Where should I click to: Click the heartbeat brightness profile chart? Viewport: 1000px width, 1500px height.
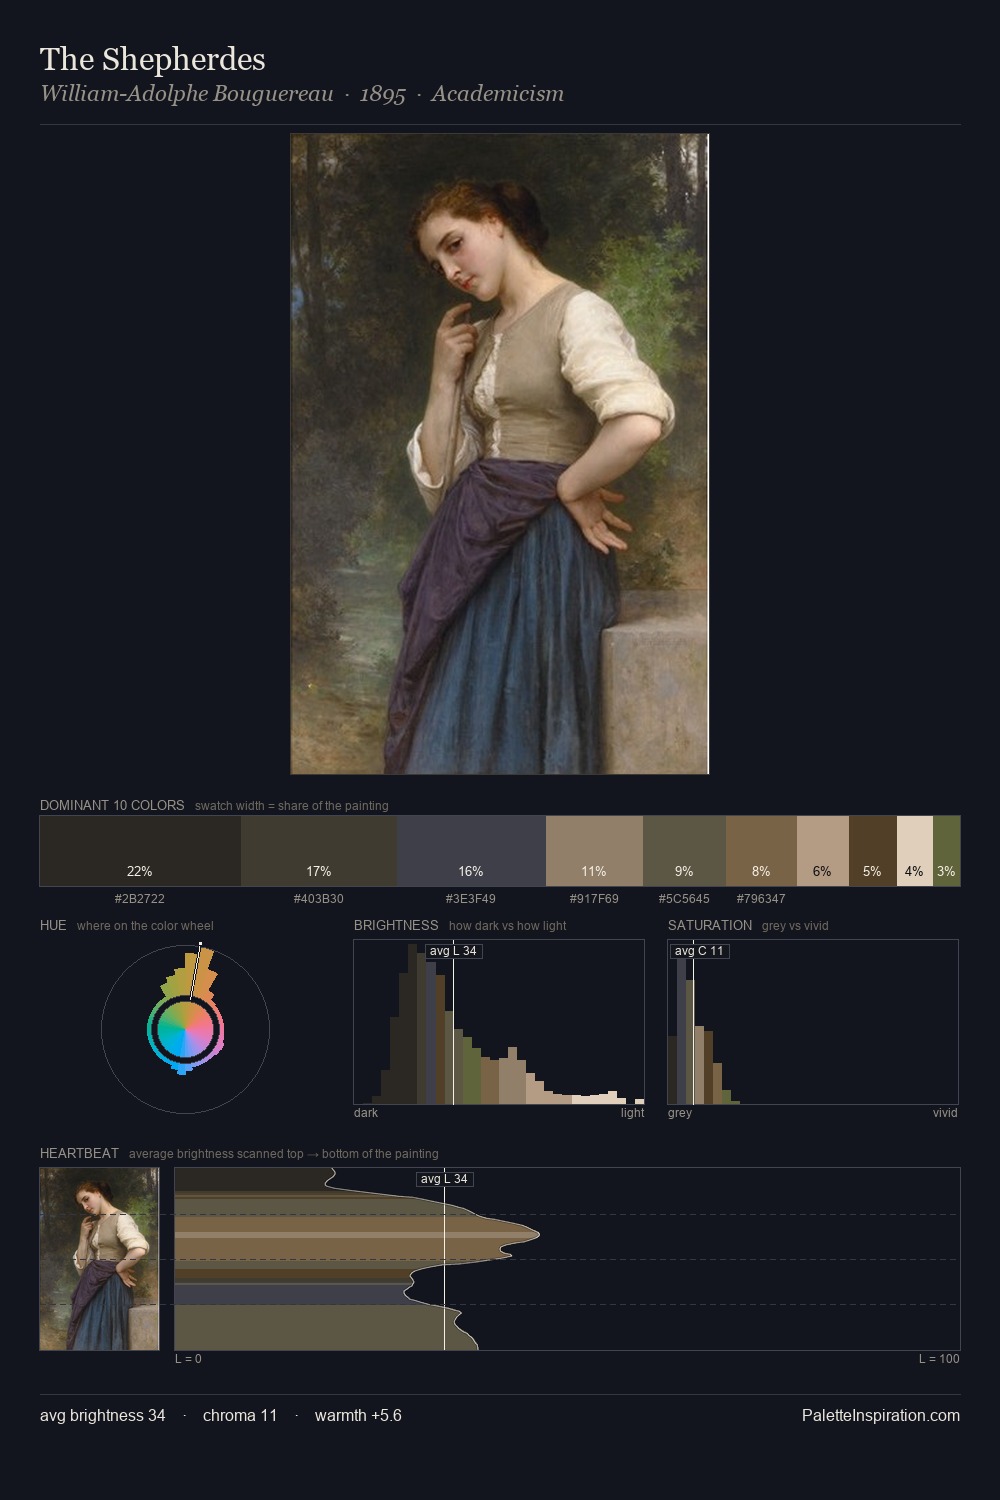[567, 1259]
